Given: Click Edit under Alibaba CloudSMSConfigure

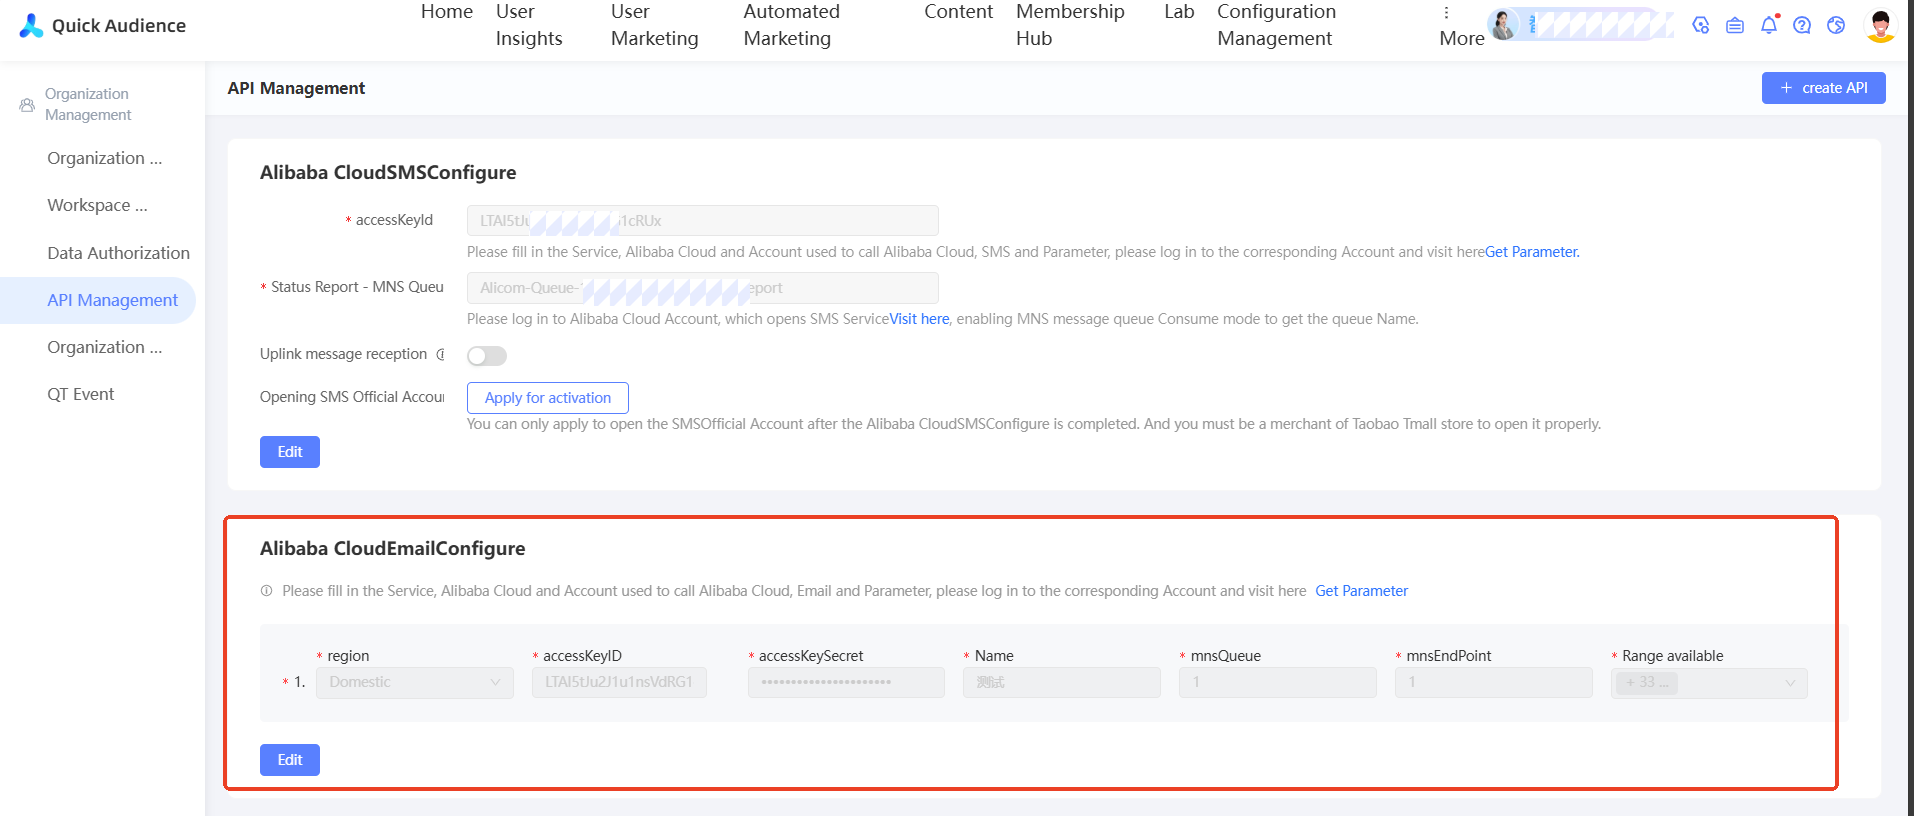Looking at the screenshot, I should pos(290,452).
